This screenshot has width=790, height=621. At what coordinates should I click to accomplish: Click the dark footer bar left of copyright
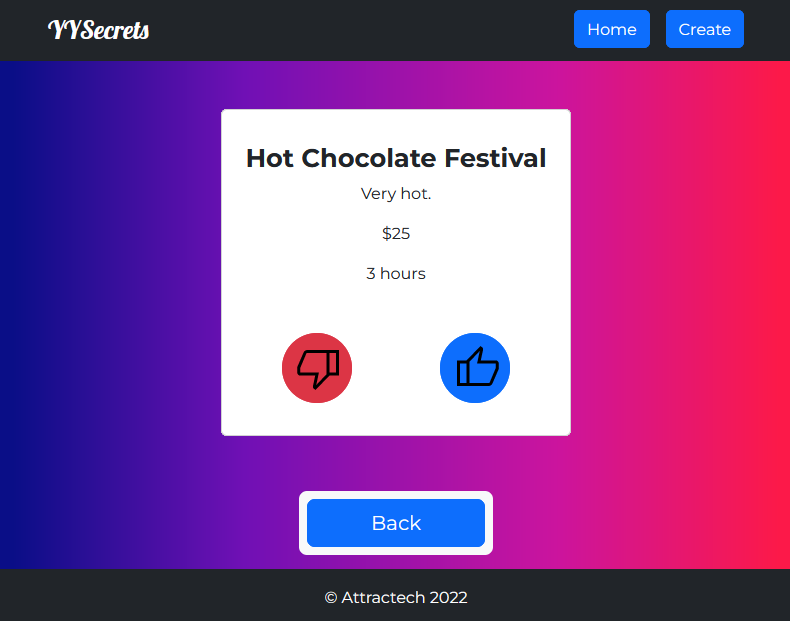point(150,598)
